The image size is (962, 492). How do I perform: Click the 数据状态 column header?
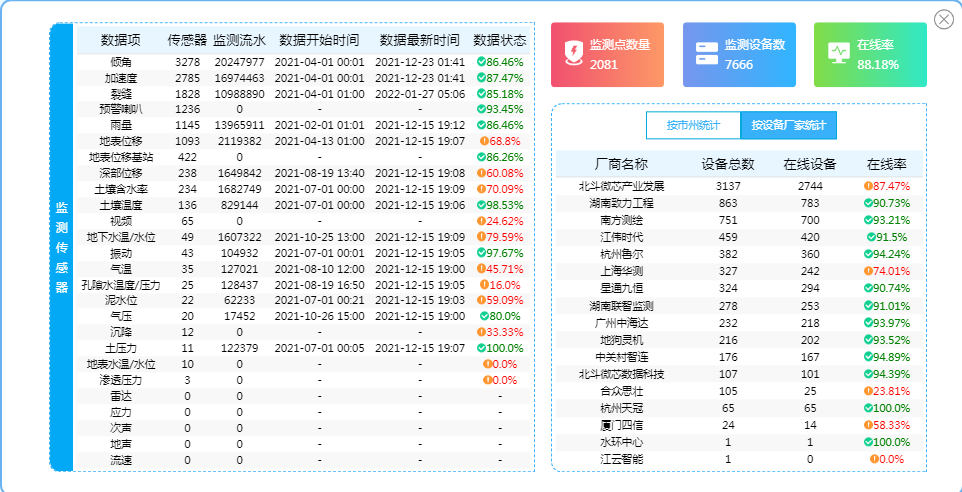[x=499, y=41]
